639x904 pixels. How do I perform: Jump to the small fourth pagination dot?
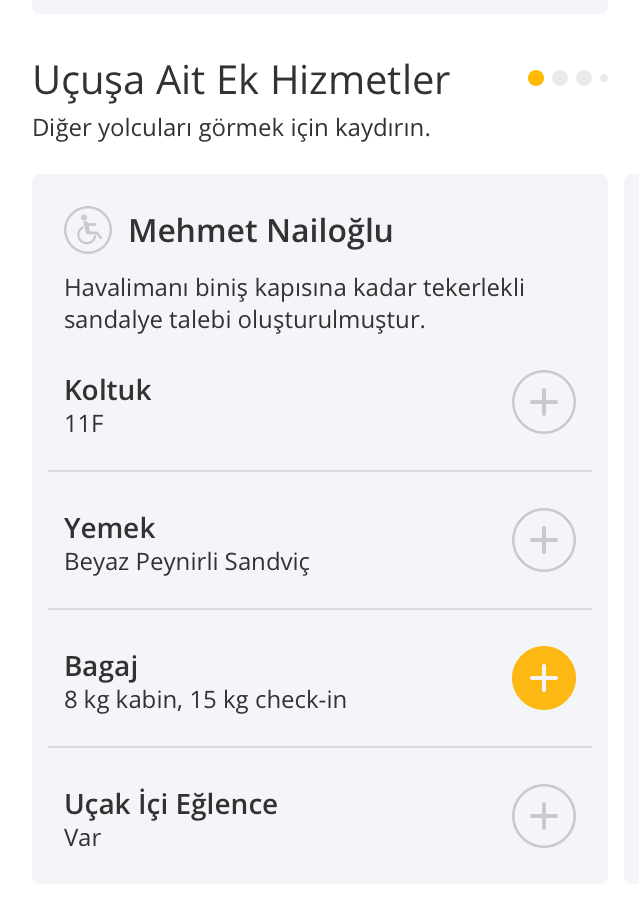coord(604,78)
